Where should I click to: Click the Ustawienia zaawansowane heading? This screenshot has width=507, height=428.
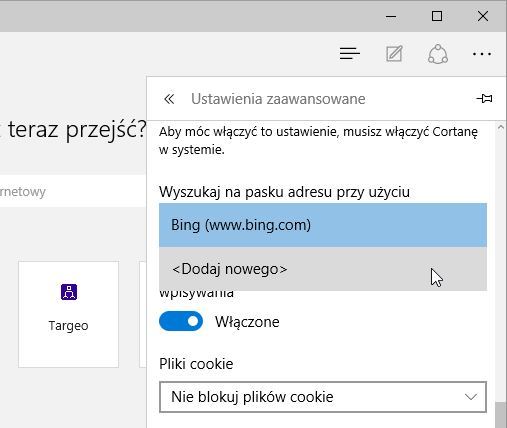278,99
